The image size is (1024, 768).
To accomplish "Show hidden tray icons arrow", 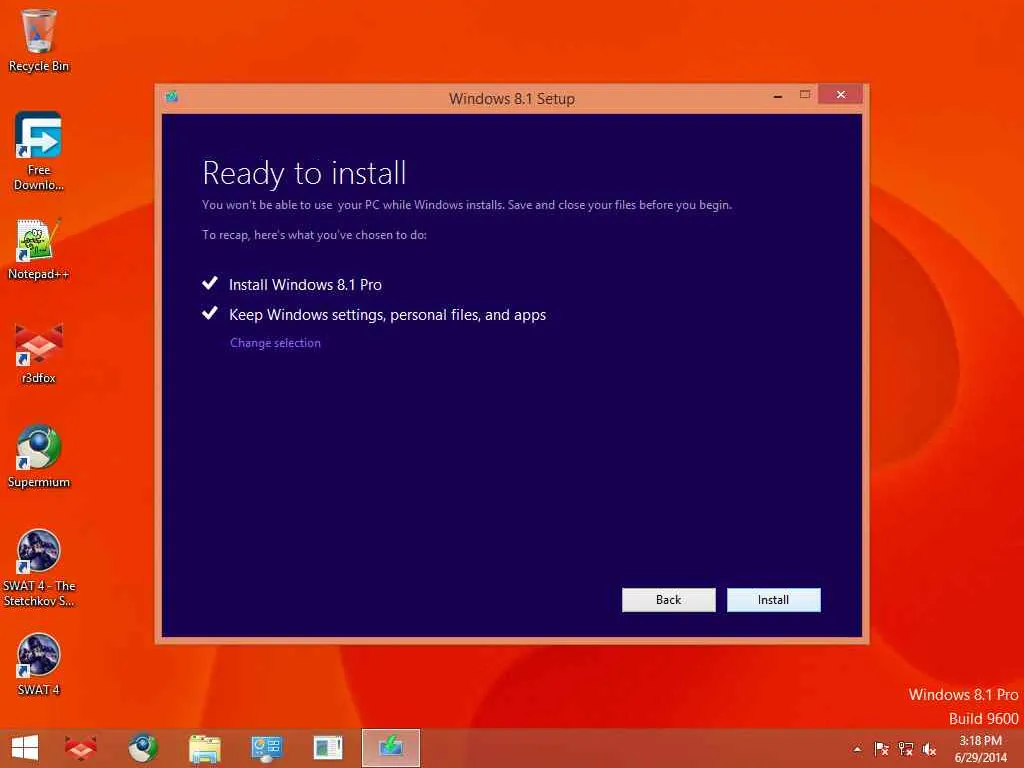I will tap(857, 749).
